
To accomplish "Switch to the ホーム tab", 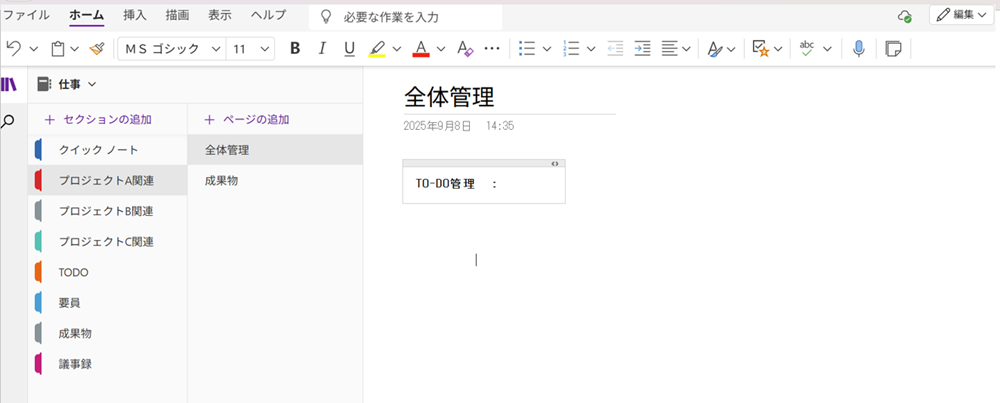I will point(86,15).
